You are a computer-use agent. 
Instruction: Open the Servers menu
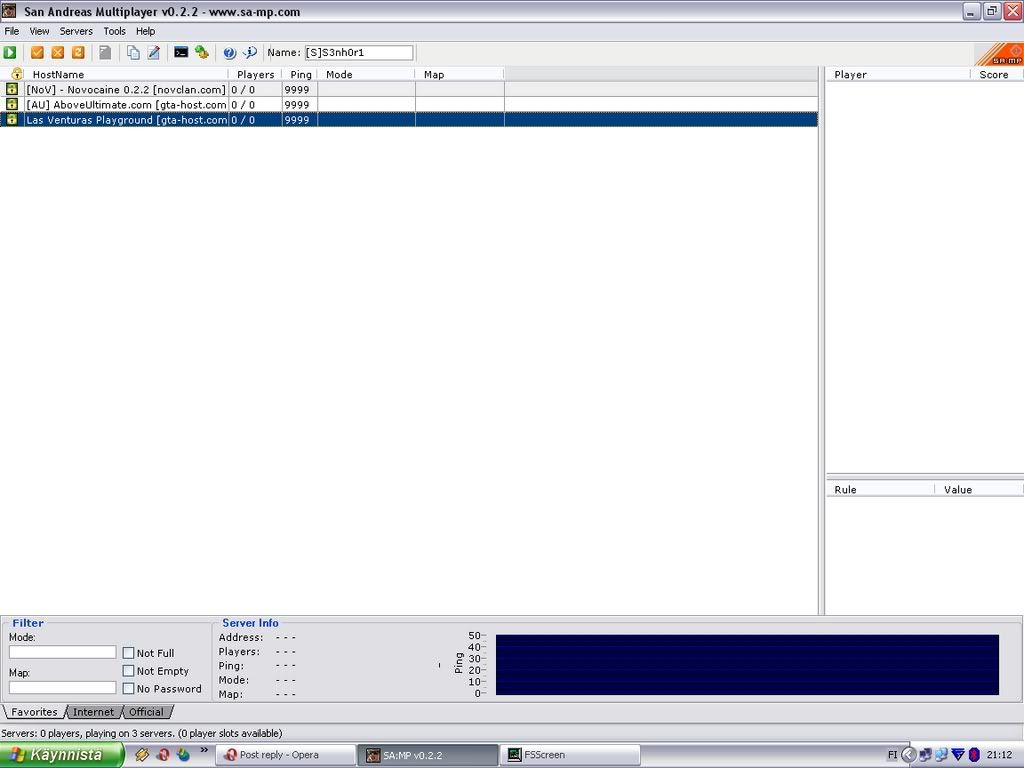coord(76,31)
